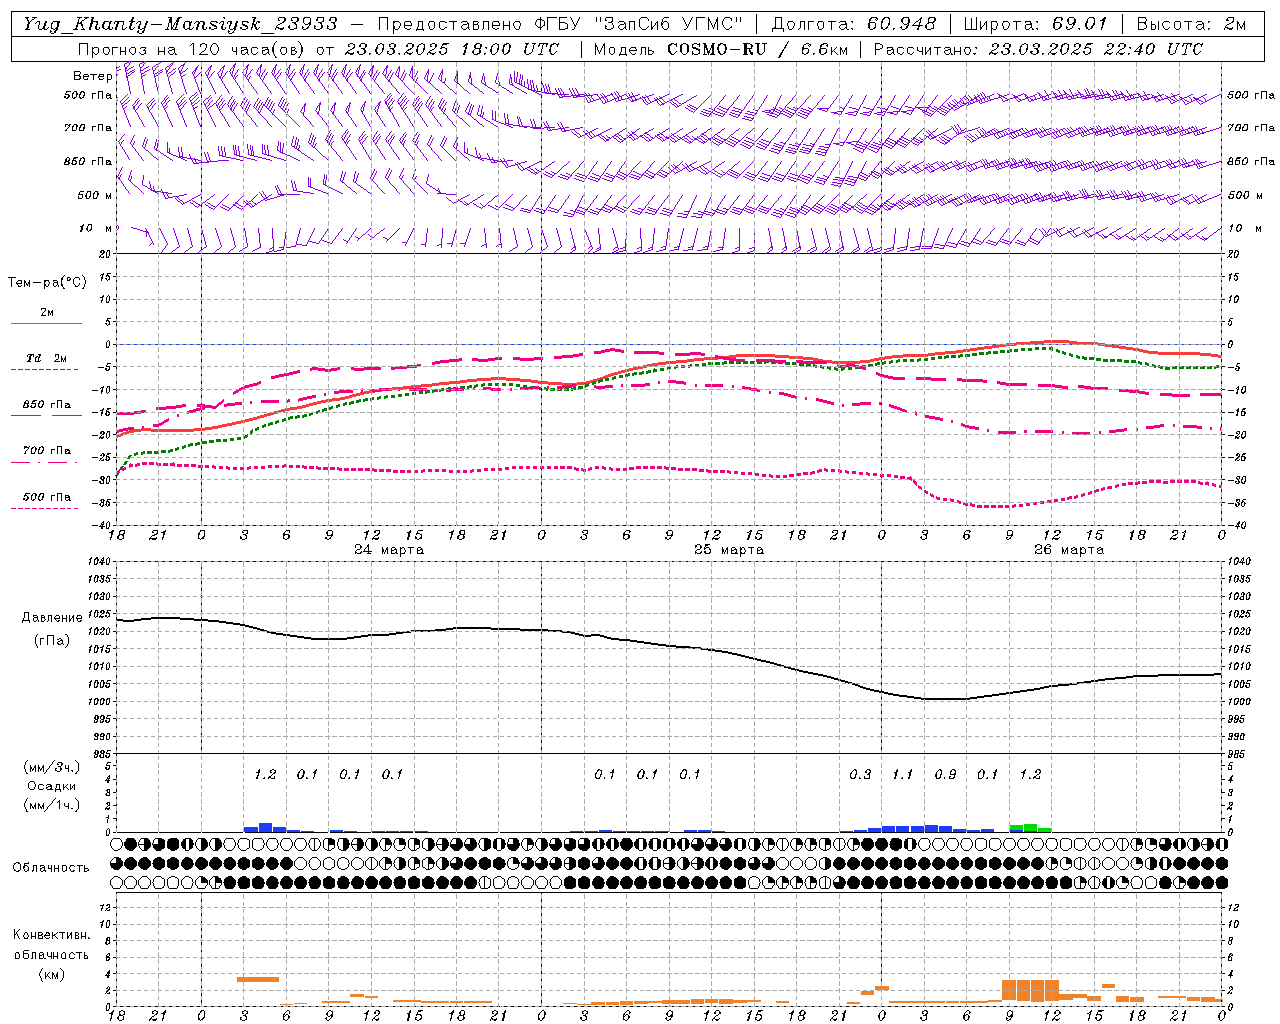Click the dashed line sample under legend '700 гПа'
The width and height of the screenshot is (1280, 1024).
tap(46, 462)
